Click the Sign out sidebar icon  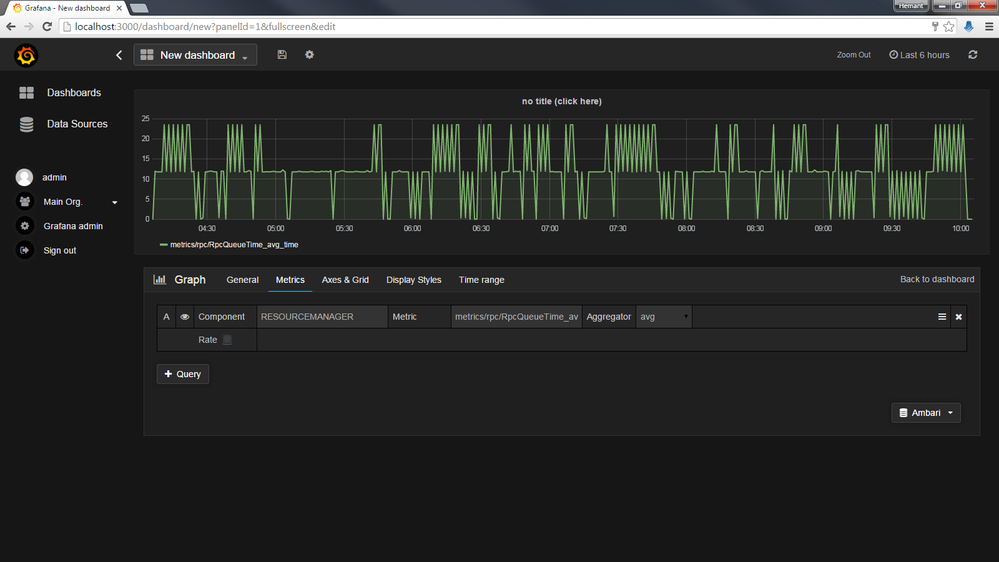(25, 250)
